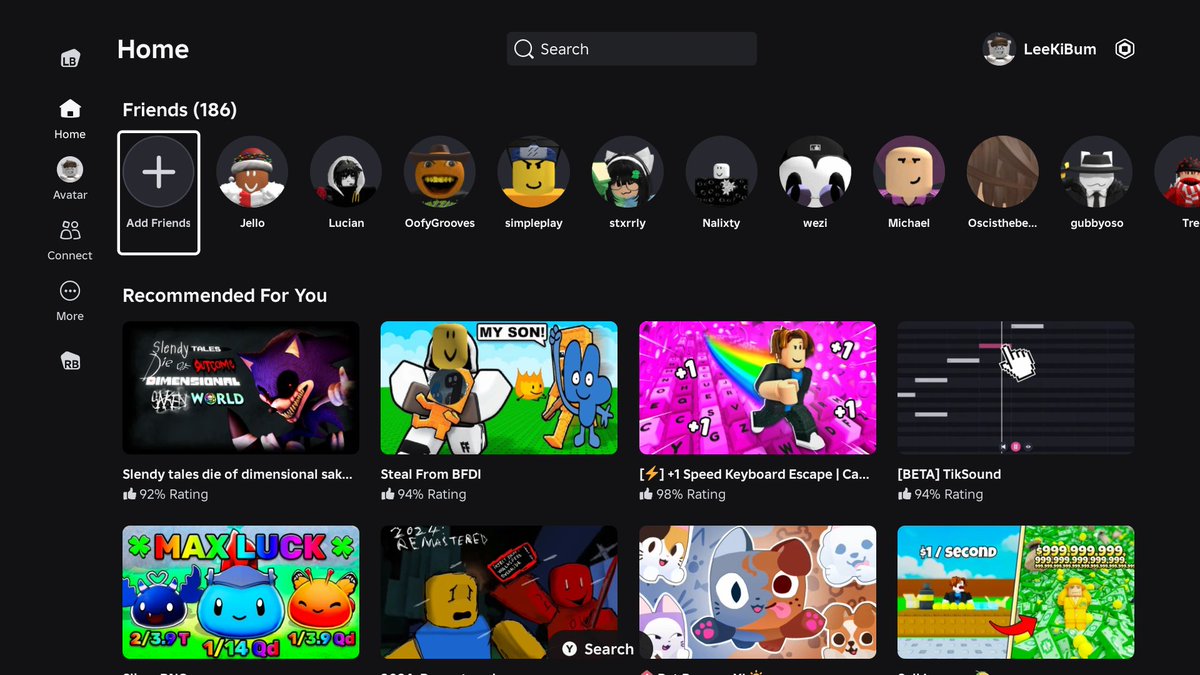Screen dimensions: 1200x675
Task: Click the Recommended For You heading
Action: tap(225, 295)
